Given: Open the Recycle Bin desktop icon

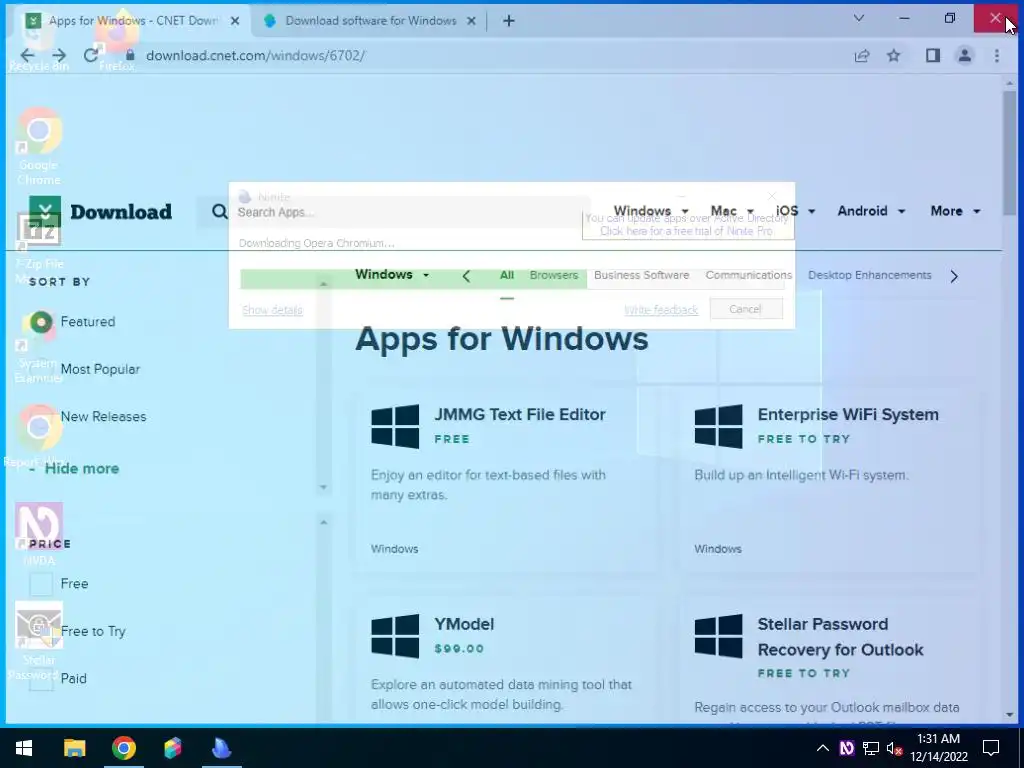Looking at the screenshot, I should pos(39,42).
